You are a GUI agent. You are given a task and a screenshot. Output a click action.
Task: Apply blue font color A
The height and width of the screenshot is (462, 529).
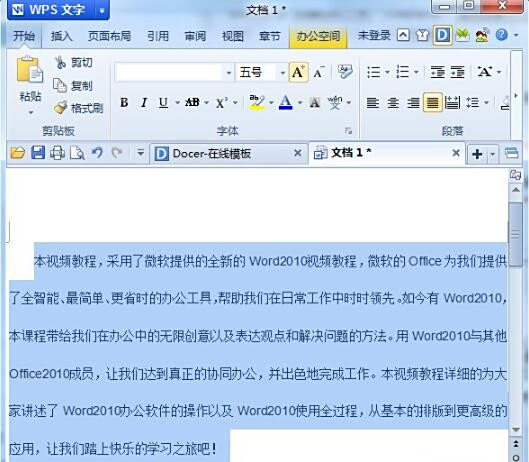click(x=286, y=103)
